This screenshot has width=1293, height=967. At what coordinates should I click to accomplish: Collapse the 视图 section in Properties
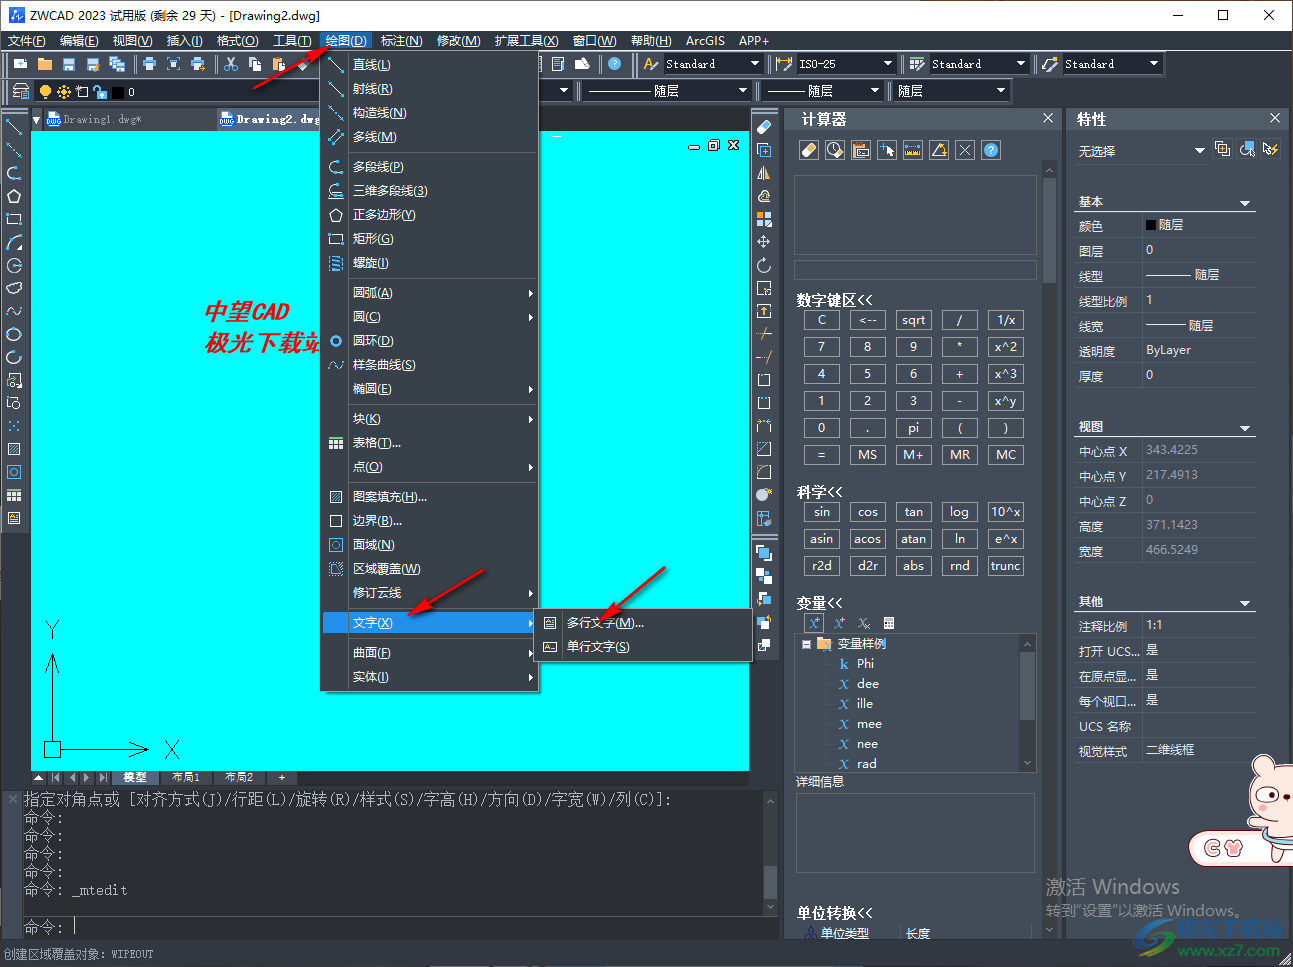[x=1245, y=428]
